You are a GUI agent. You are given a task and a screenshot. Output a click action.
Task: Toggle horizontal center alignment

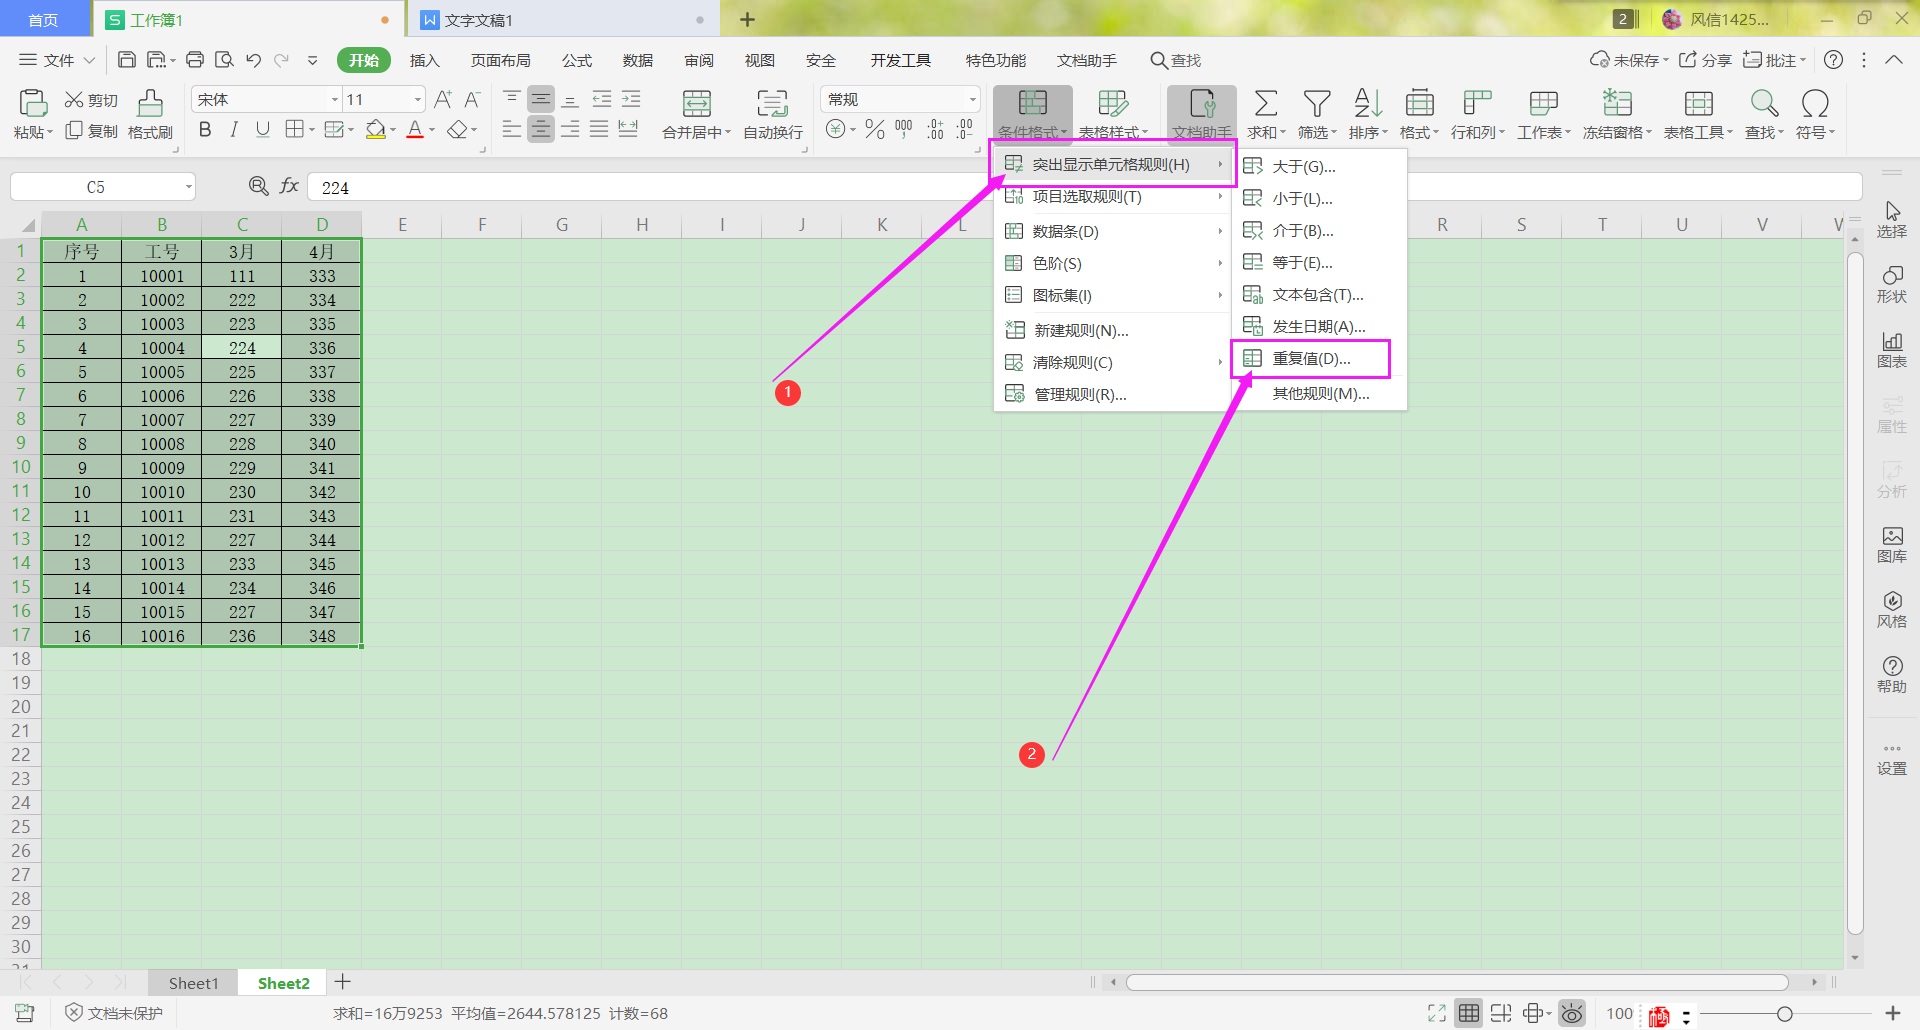pyautogui.click(x=541, y=129)
